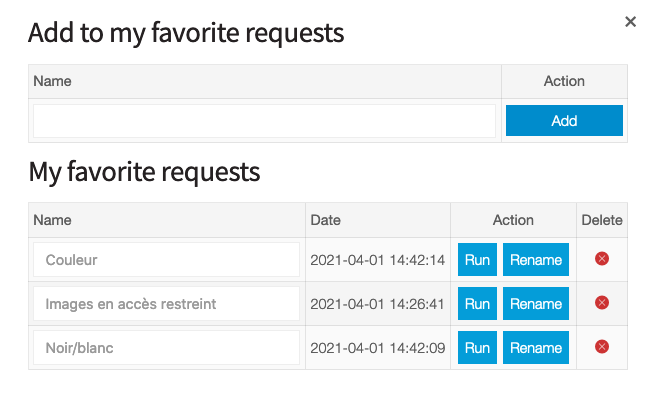Click the Add button
The height and width of the screenshot is (414, 656).
tap(564, 121)
